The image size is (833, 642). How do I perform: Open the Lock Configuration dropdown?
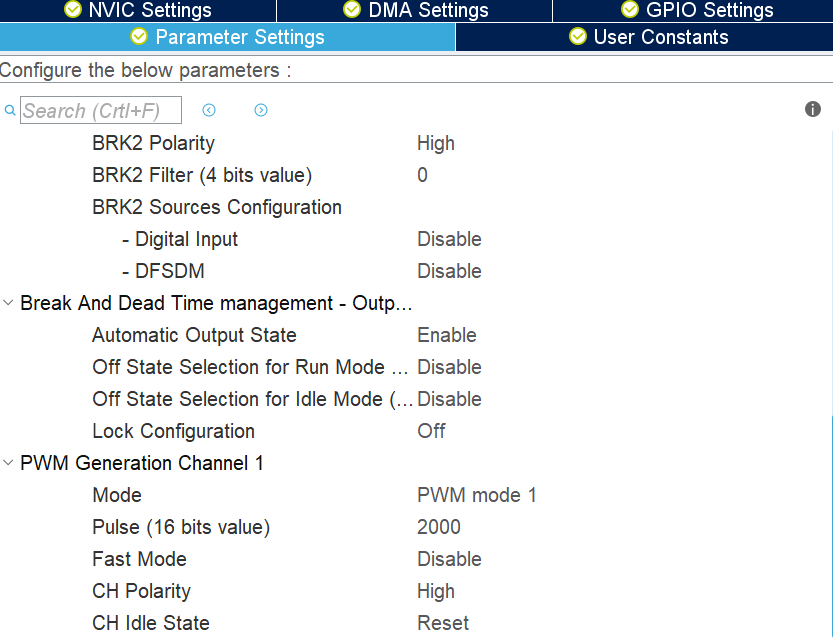click(431, 431)
